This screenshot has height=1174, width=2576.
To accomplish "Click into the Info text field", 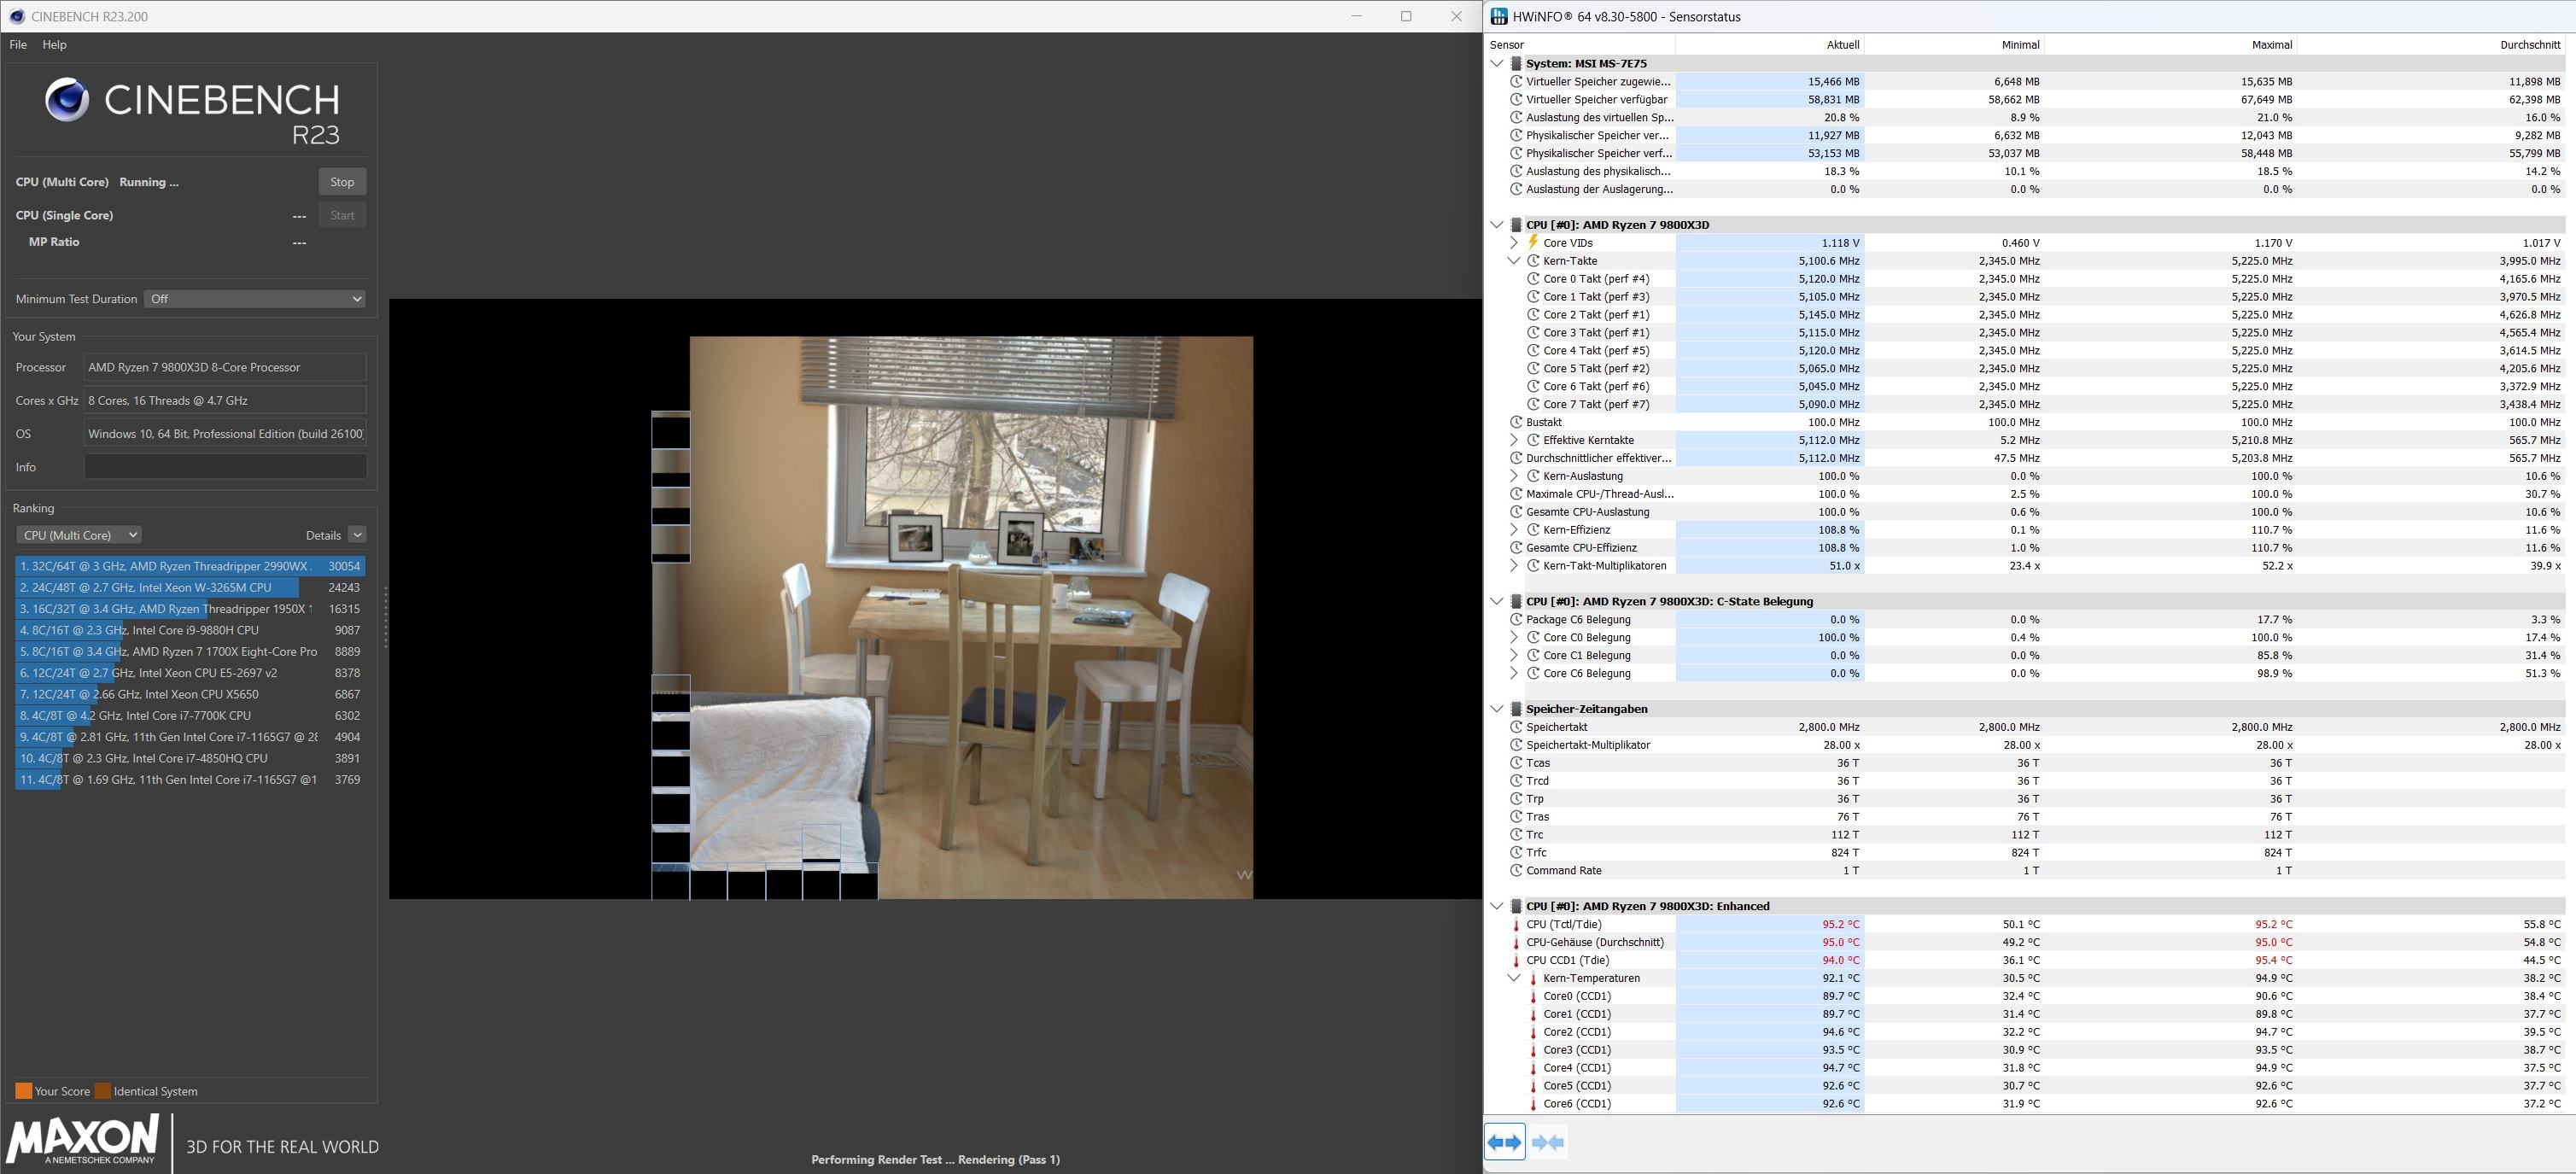I will 225,467.
